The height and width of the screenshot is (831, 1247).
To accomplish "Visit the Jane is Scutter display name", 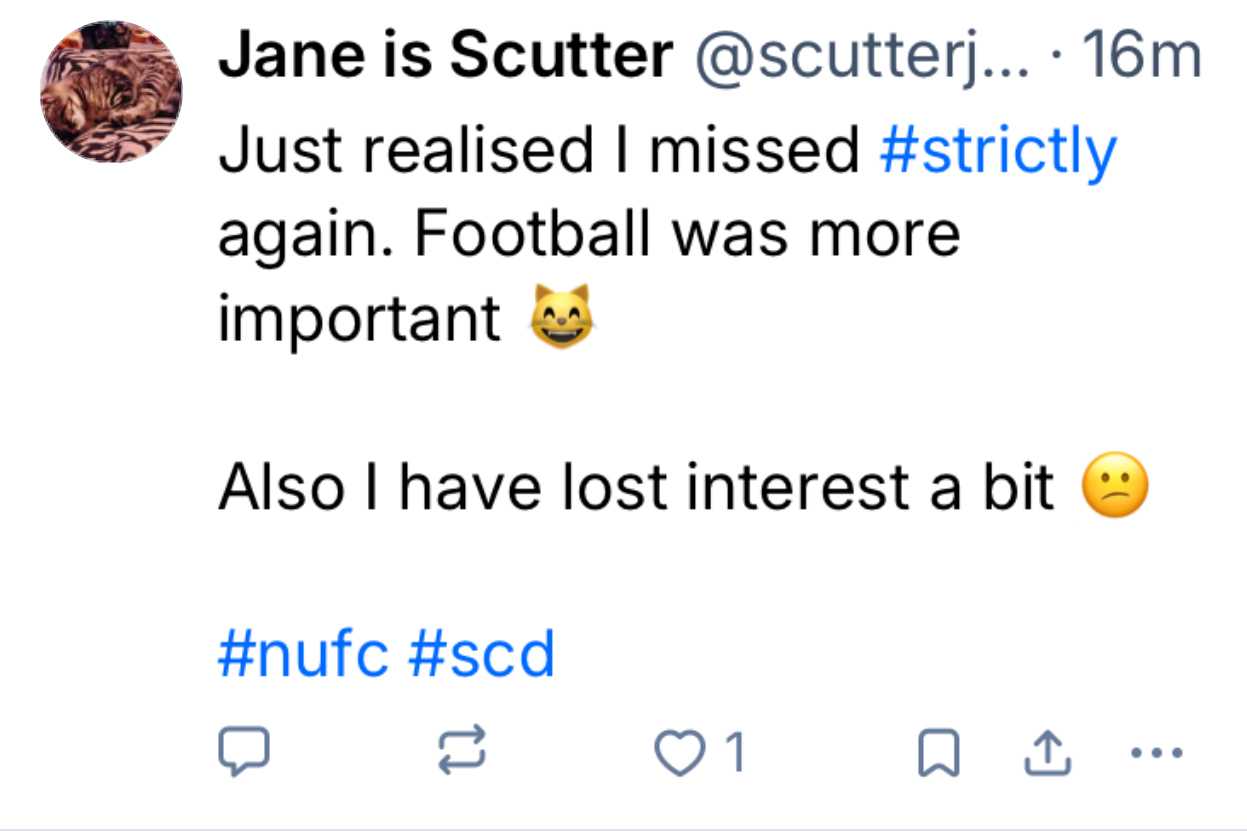I will tap(445, 57).
